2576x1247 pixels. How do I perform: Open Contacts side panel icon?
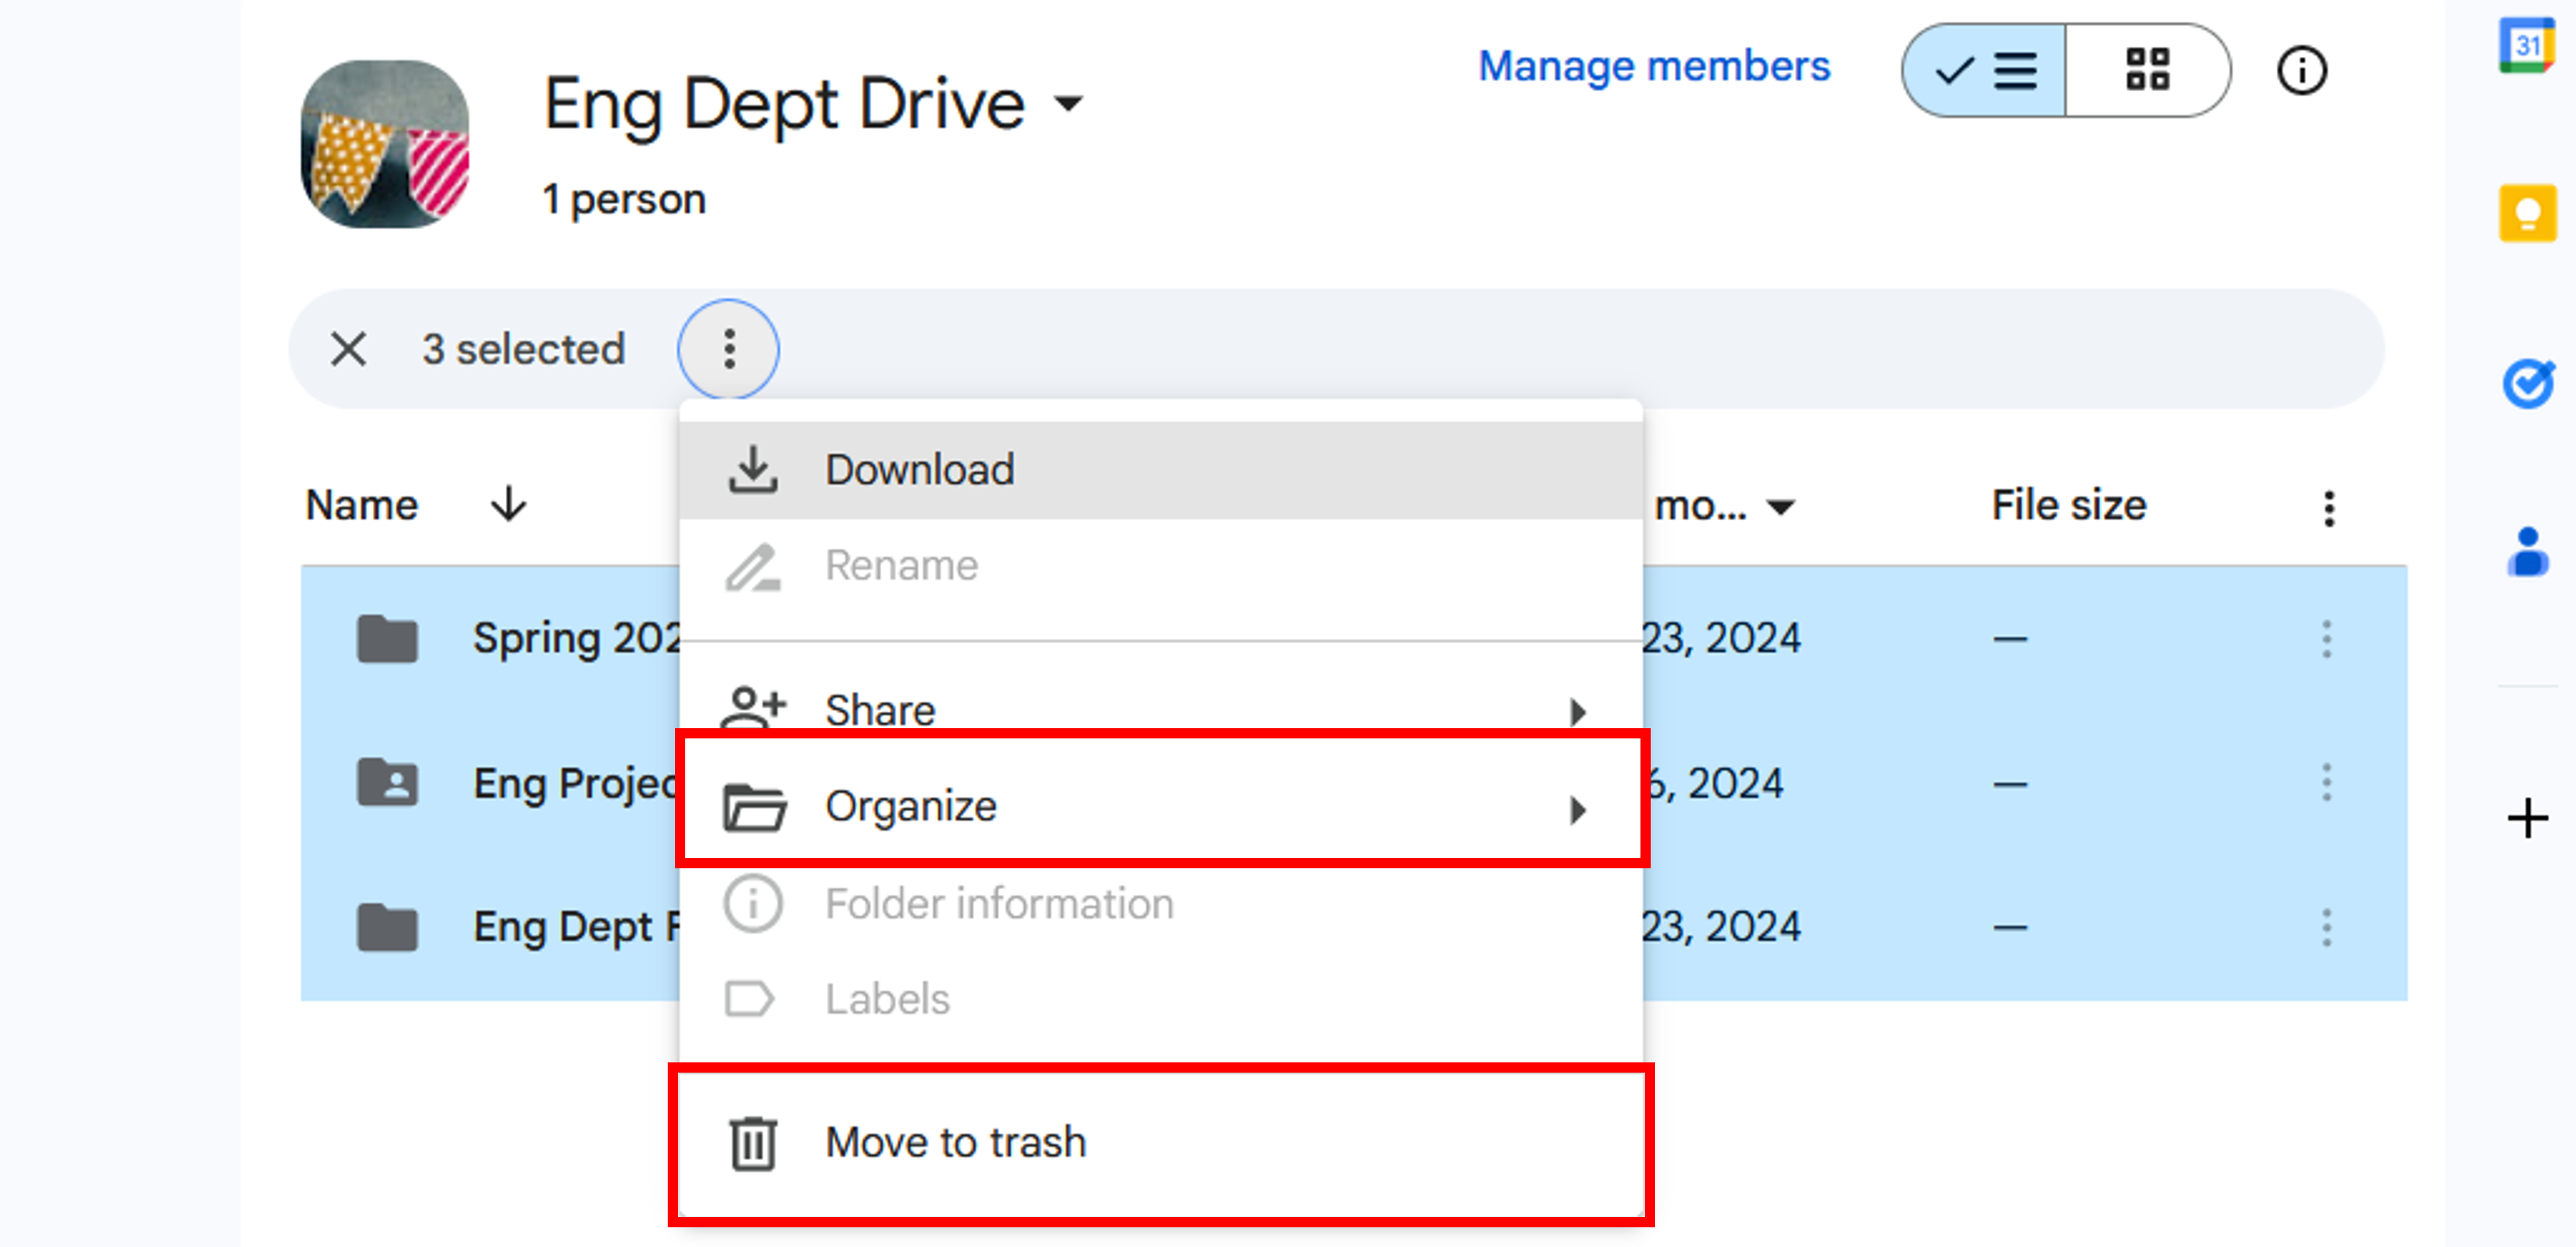(2526, 552)
